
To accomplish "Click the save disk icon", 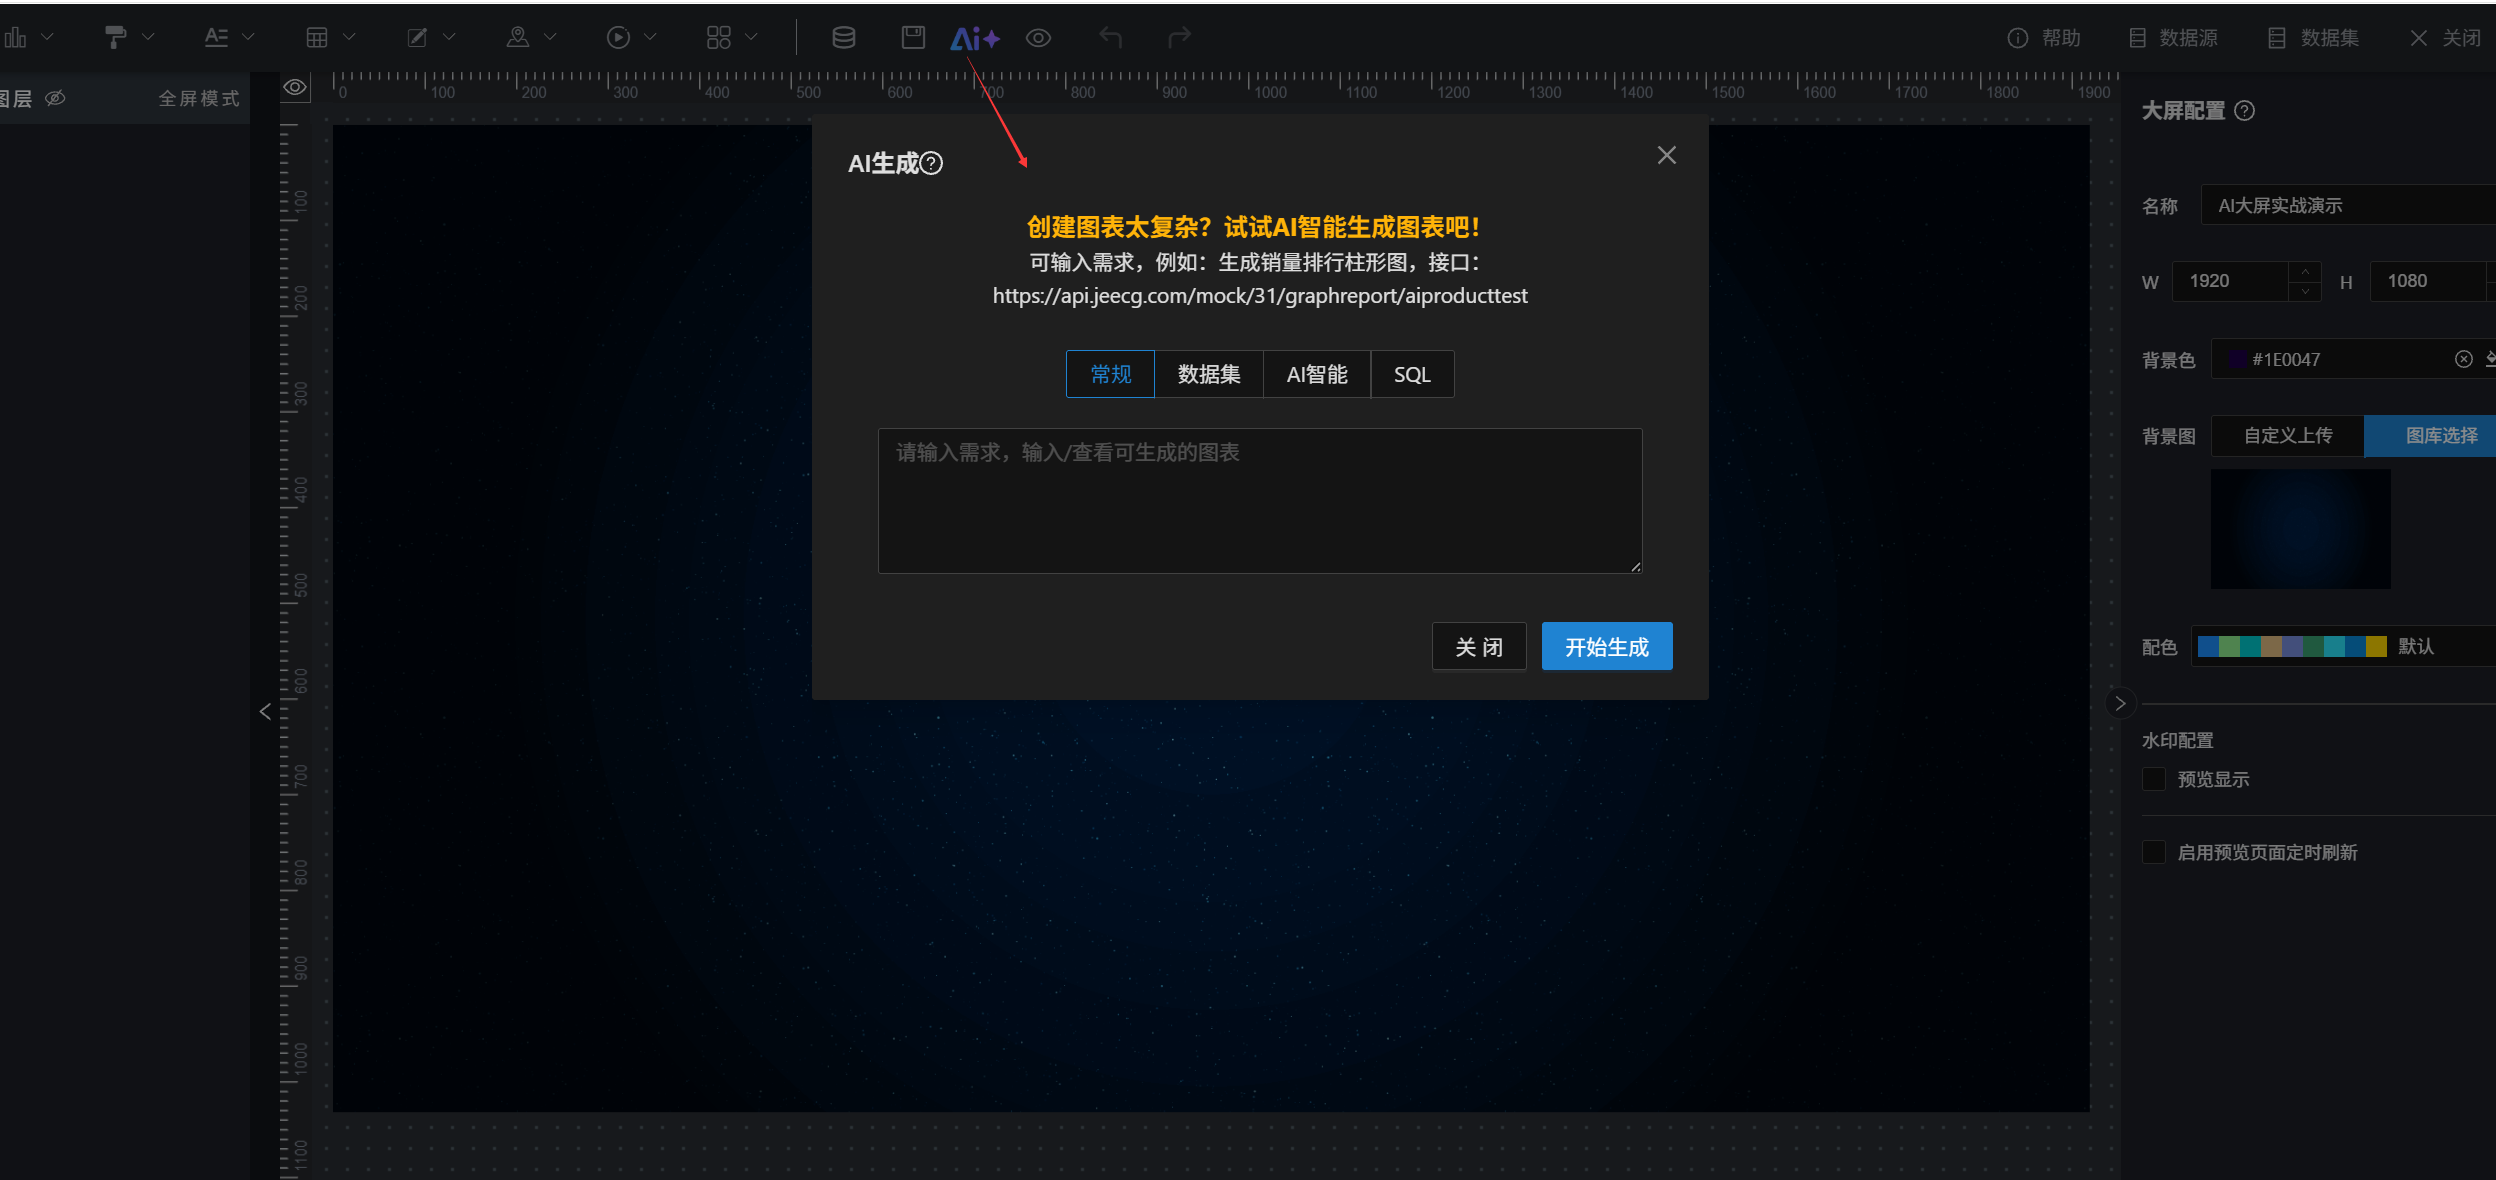I will point(913,38).
